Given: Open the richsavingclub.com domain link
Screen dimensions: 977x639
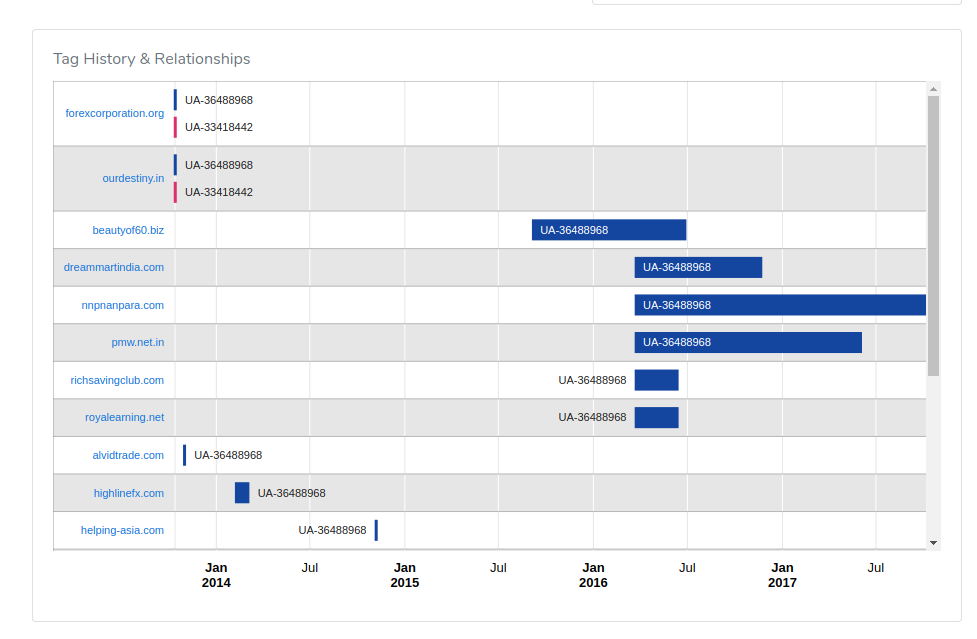Looking at the screenshot, I should (117, 381).
